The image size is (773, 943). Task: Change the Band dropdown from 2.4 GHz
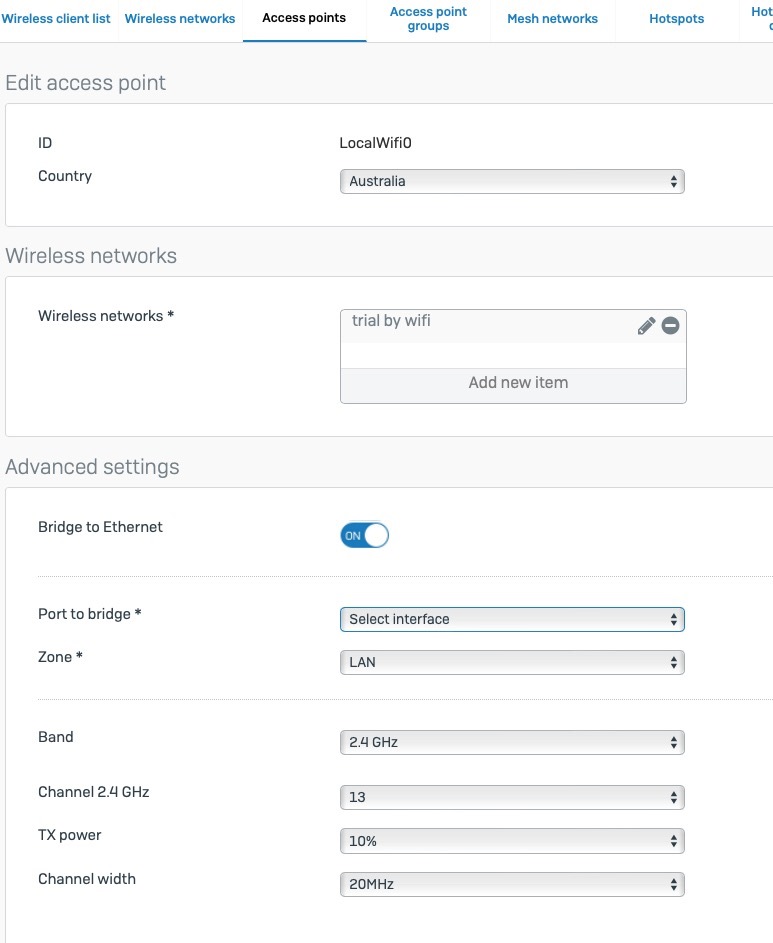(x=512, y=742)
